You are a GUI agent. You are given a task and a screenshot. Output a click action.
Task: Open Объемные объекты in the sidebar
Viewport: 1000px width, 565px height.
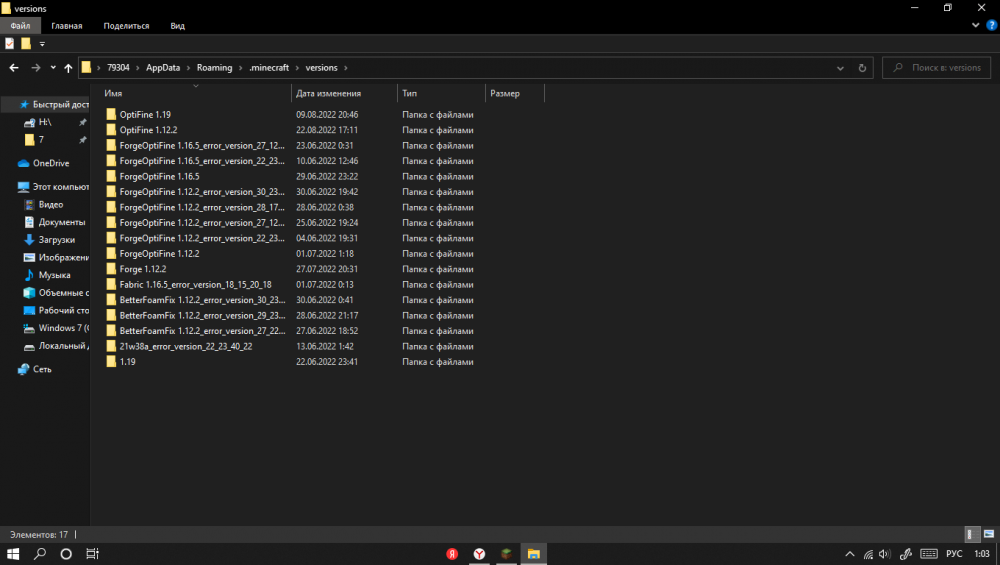tap(56, 293)
